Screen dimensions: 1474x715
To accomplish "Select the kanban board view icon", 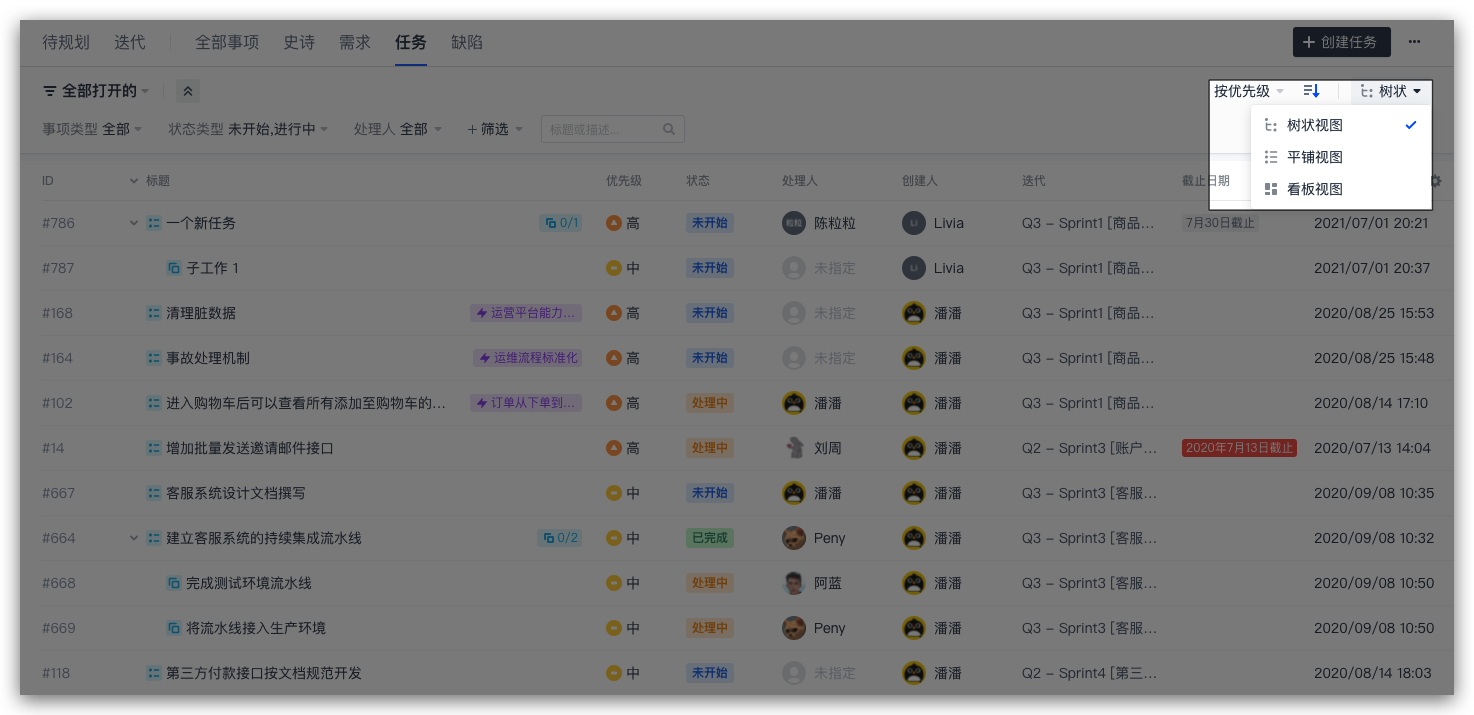I will (x=1271, y=189).
